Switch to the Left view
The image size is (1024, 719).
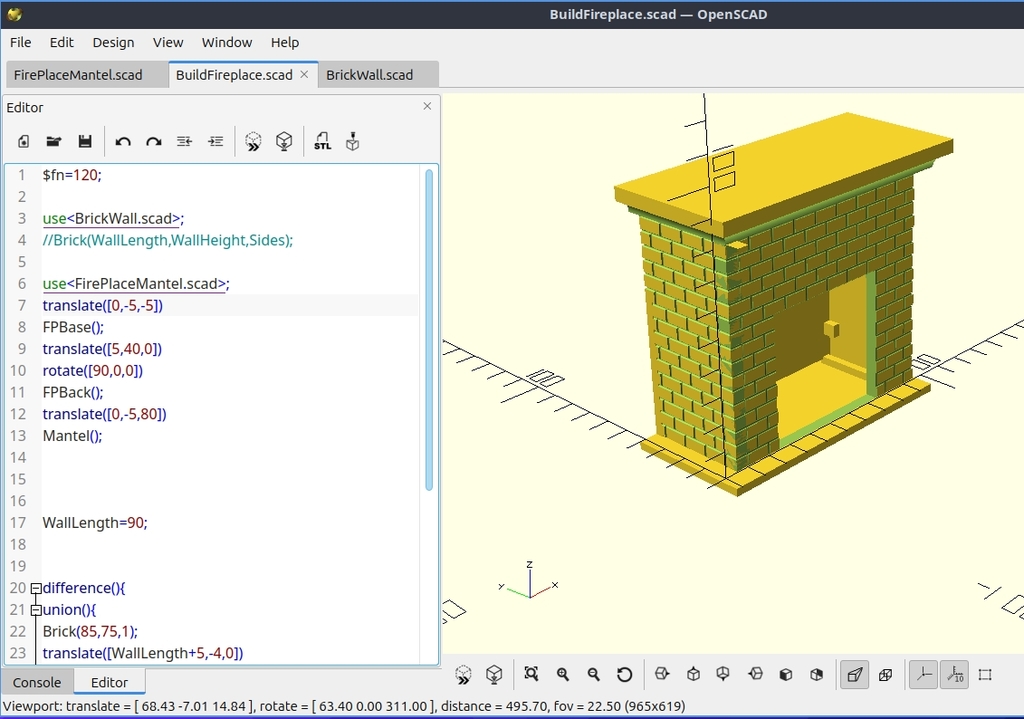[x=755, y=674]
